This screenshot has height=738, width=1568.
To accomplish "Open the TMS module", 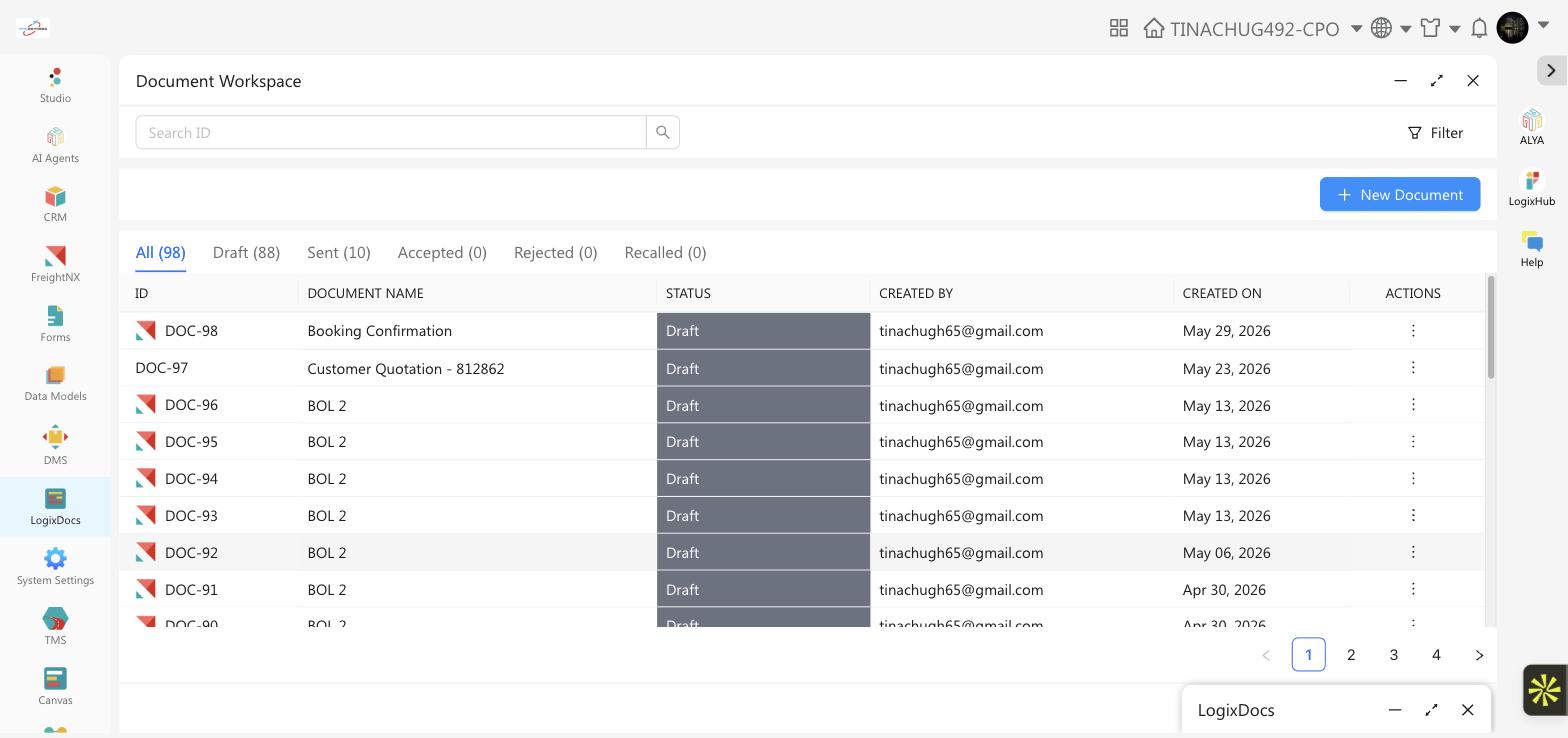I will click(55, 627).
